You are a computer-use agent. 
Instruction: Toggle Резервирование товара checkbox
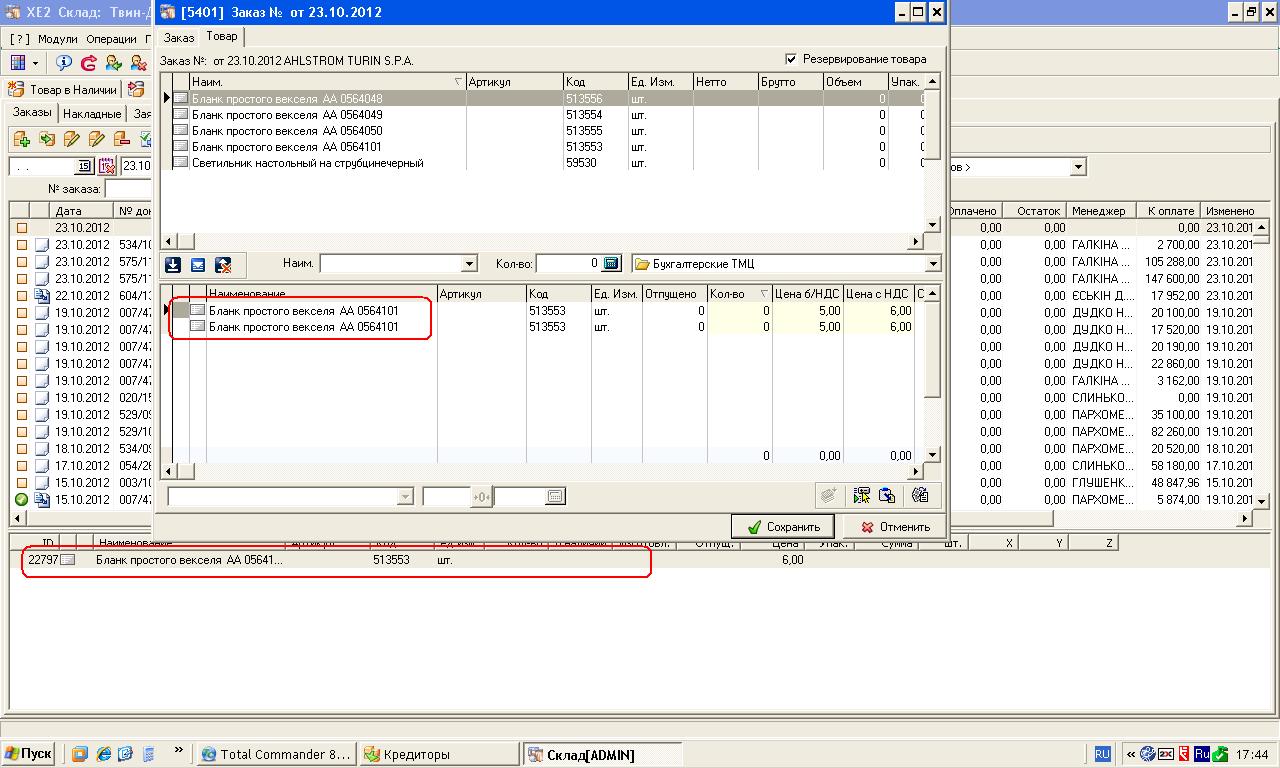(x=791, y=59)
